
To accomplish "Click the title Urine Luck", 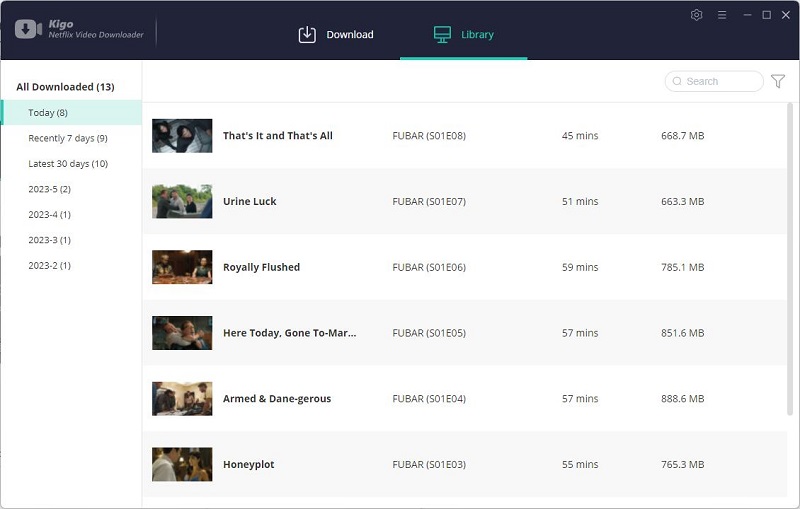I will [x=249, y=201].
